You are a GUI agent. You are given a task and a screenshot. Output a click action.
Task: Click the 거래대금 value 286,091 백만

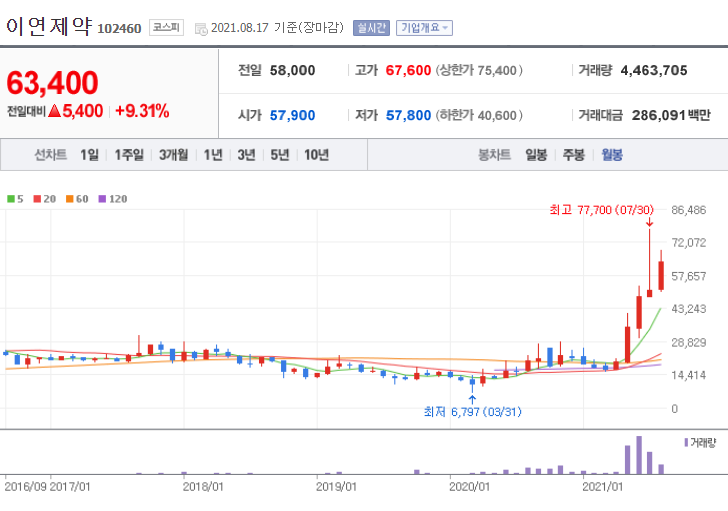tap(671, 115)
